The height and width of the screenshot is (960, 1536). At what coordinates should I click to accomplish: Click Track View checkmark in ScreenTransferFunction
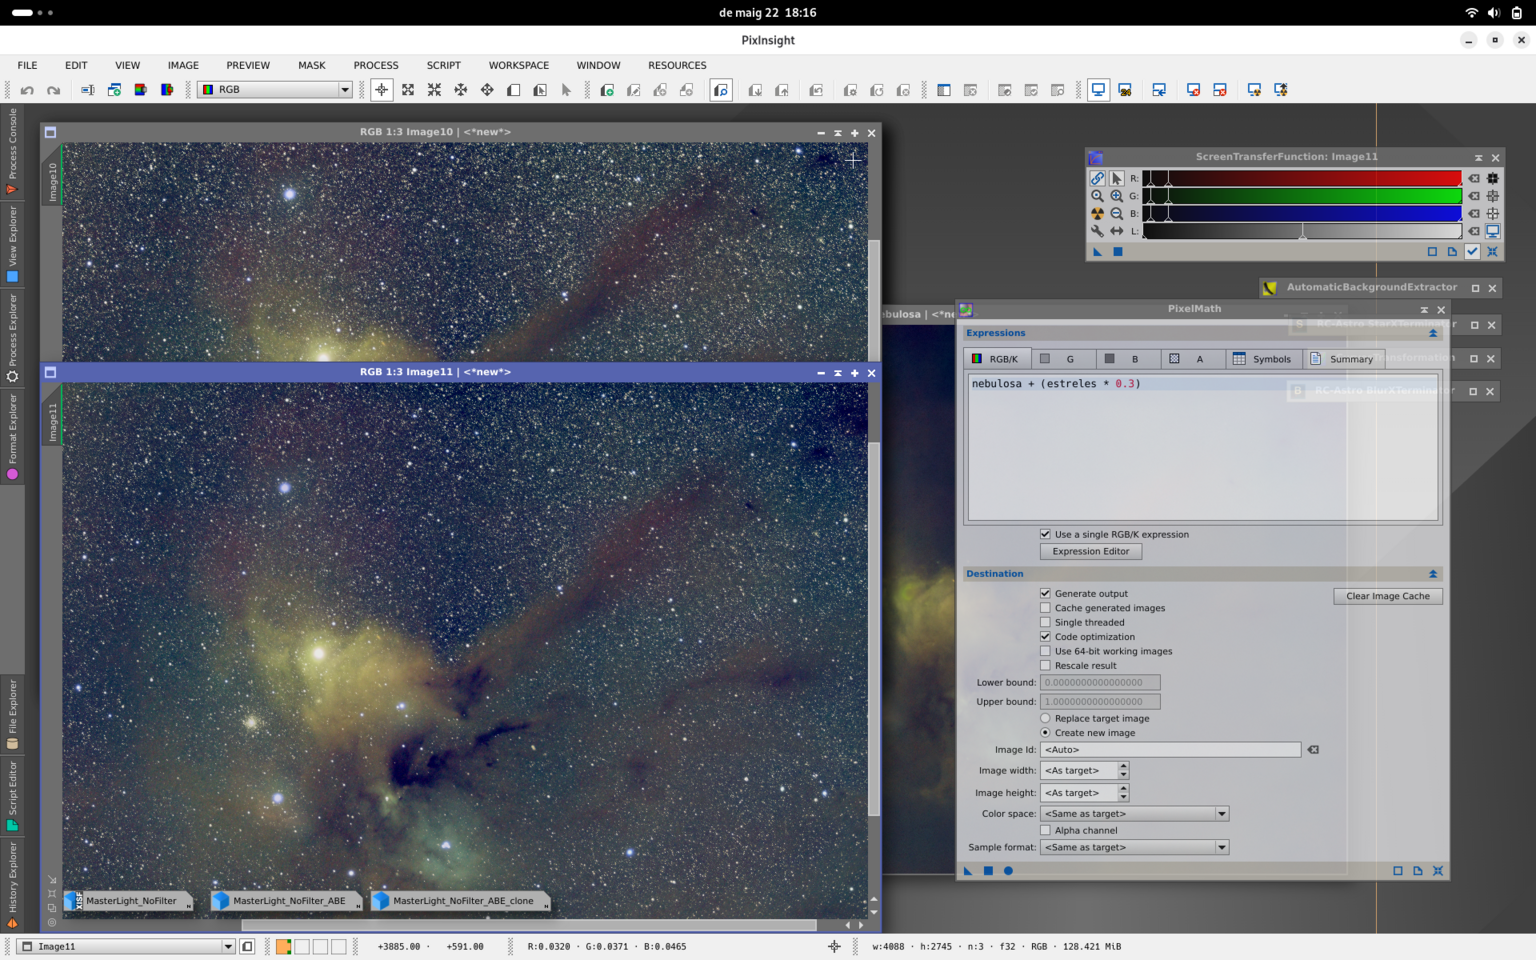[x=1472, y=252]
